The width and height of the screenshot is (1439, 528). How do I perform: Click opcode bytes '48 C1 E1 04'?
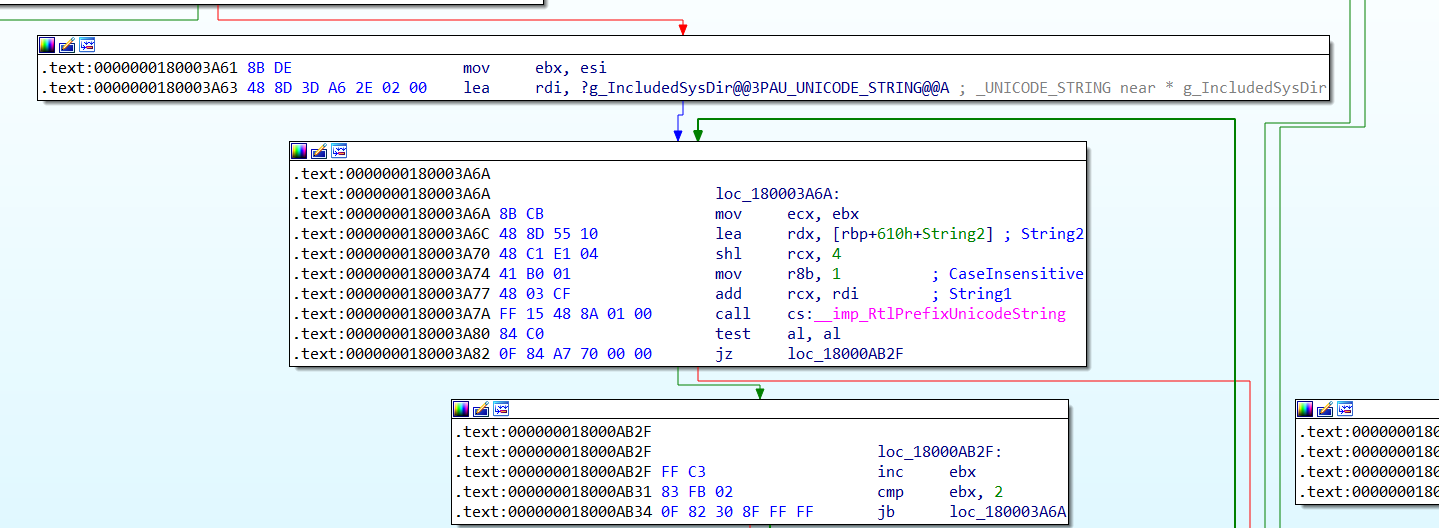[548, 254]
